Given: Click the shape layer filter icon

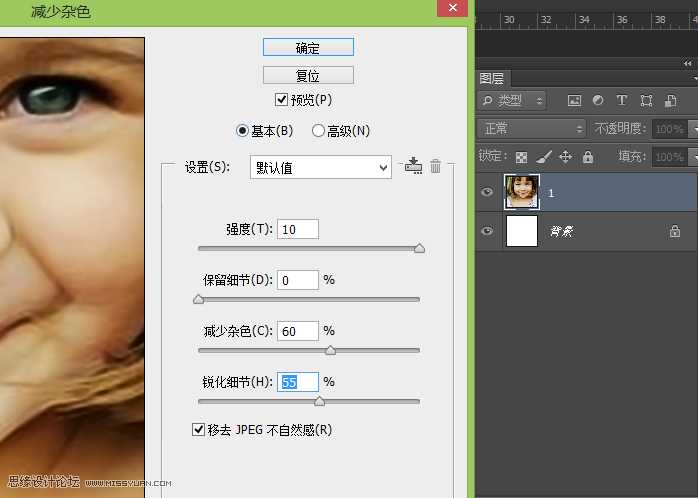Looking at the screenshot, I should [646, 101].
